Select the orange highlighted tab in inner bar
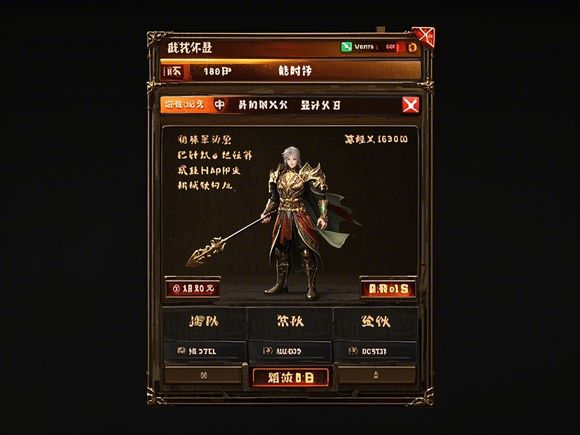Image resolution: width=580 pixels, height=435 pixels. [x=184, y=105]
